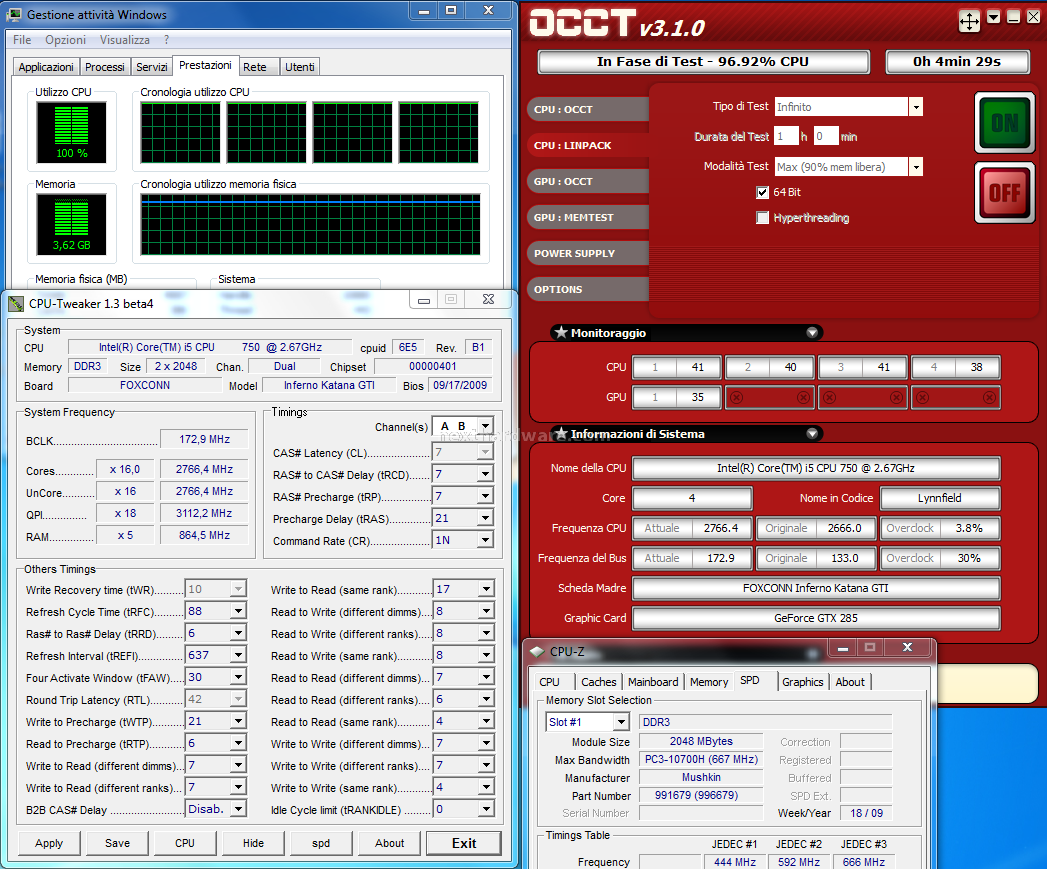Open the Precharge Delay (tRAS) dropdown
1047x869 pixels.
coord(486,518)
